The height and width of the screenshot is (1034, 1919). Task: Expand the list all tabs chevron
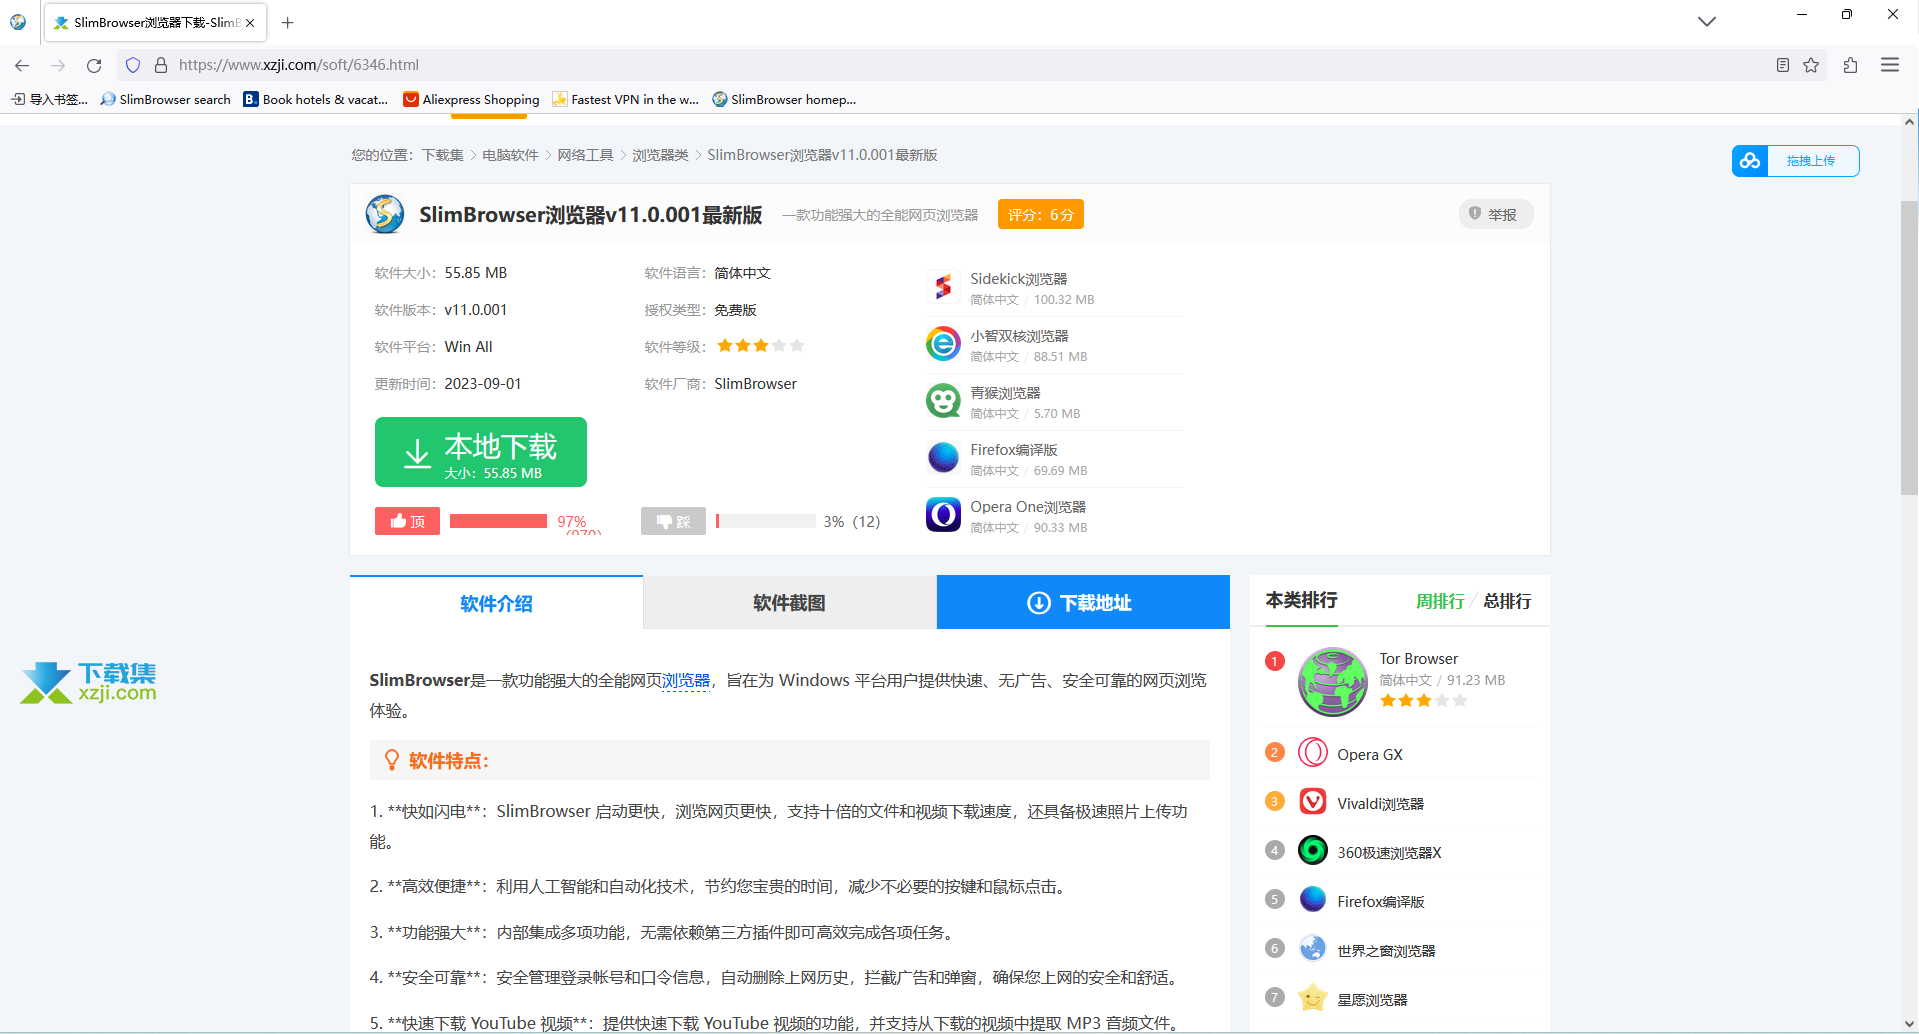pos(1707,21)
